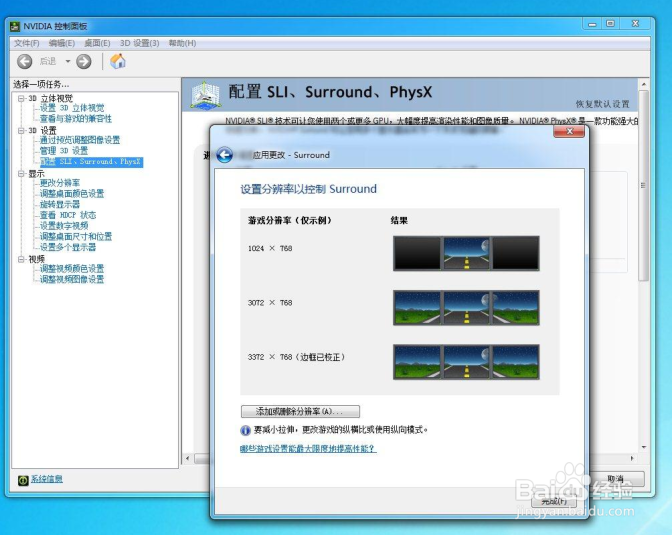672x535 pixels.
Task: Open the 3D 设置(3) menu
Action: tap(140, 43)
